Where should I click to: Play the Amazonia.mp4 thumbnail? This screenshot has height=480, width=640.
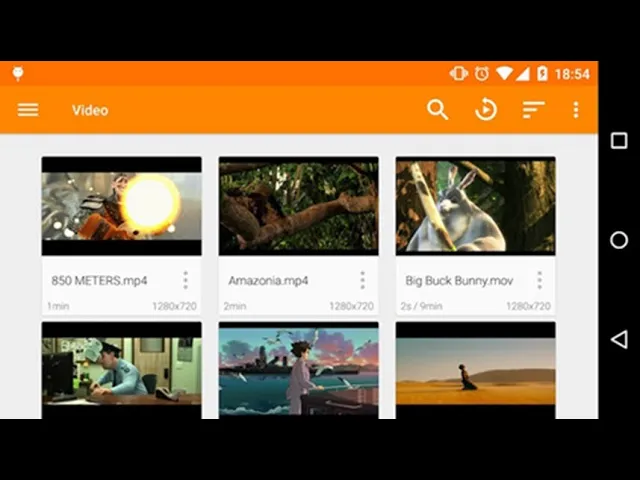pyautogui.click(x=298, y=206)
